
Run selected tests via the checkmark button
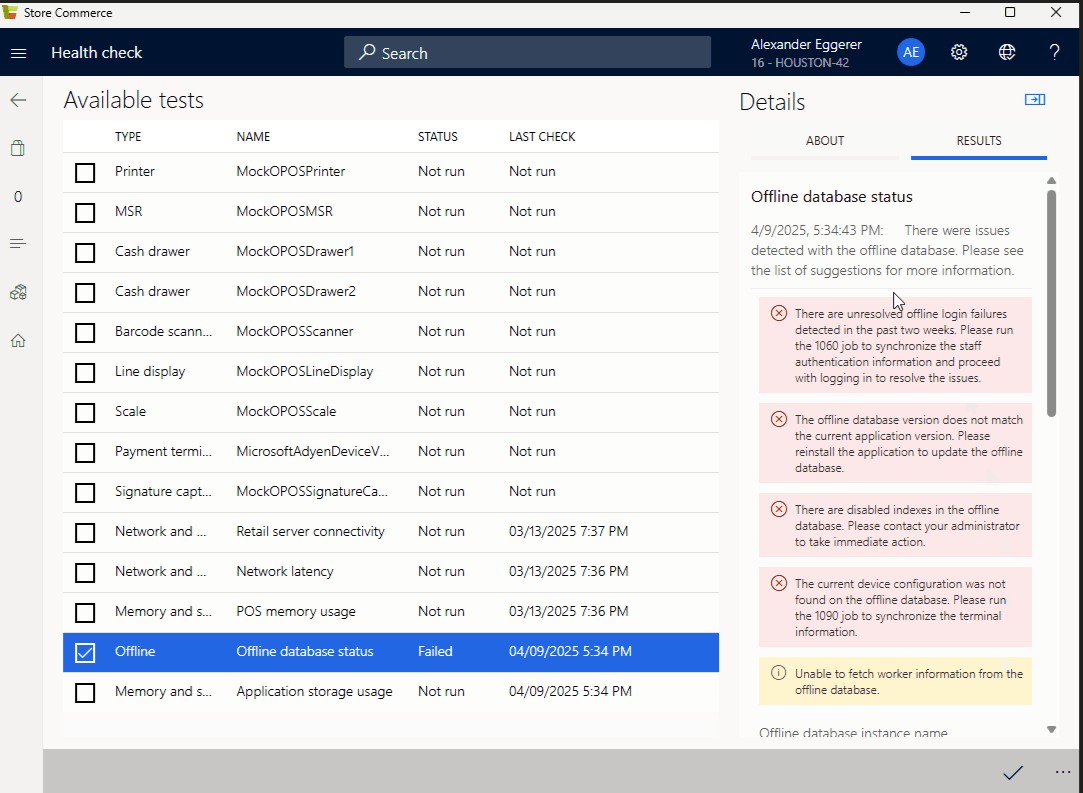click(1013, 771)
